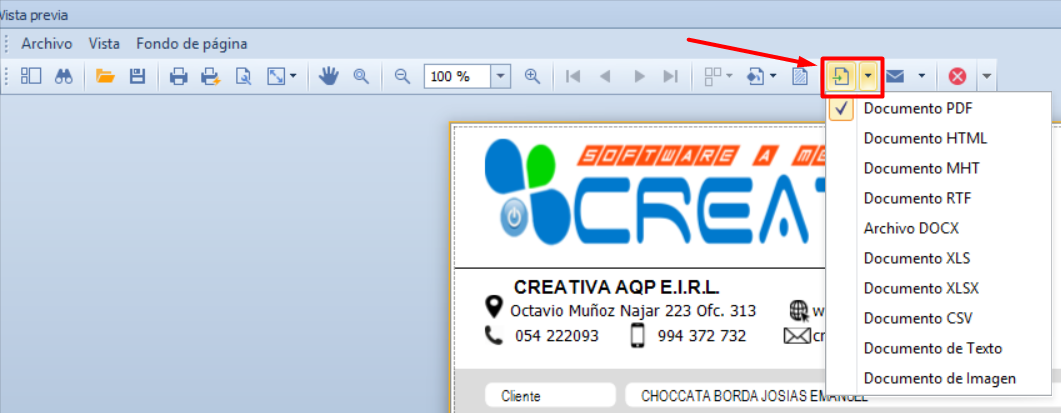The width and height of the screenshot is (1061, 413).
Task: Open the e-mail format dropdown arrow
Action: click(x=921, y=77)
